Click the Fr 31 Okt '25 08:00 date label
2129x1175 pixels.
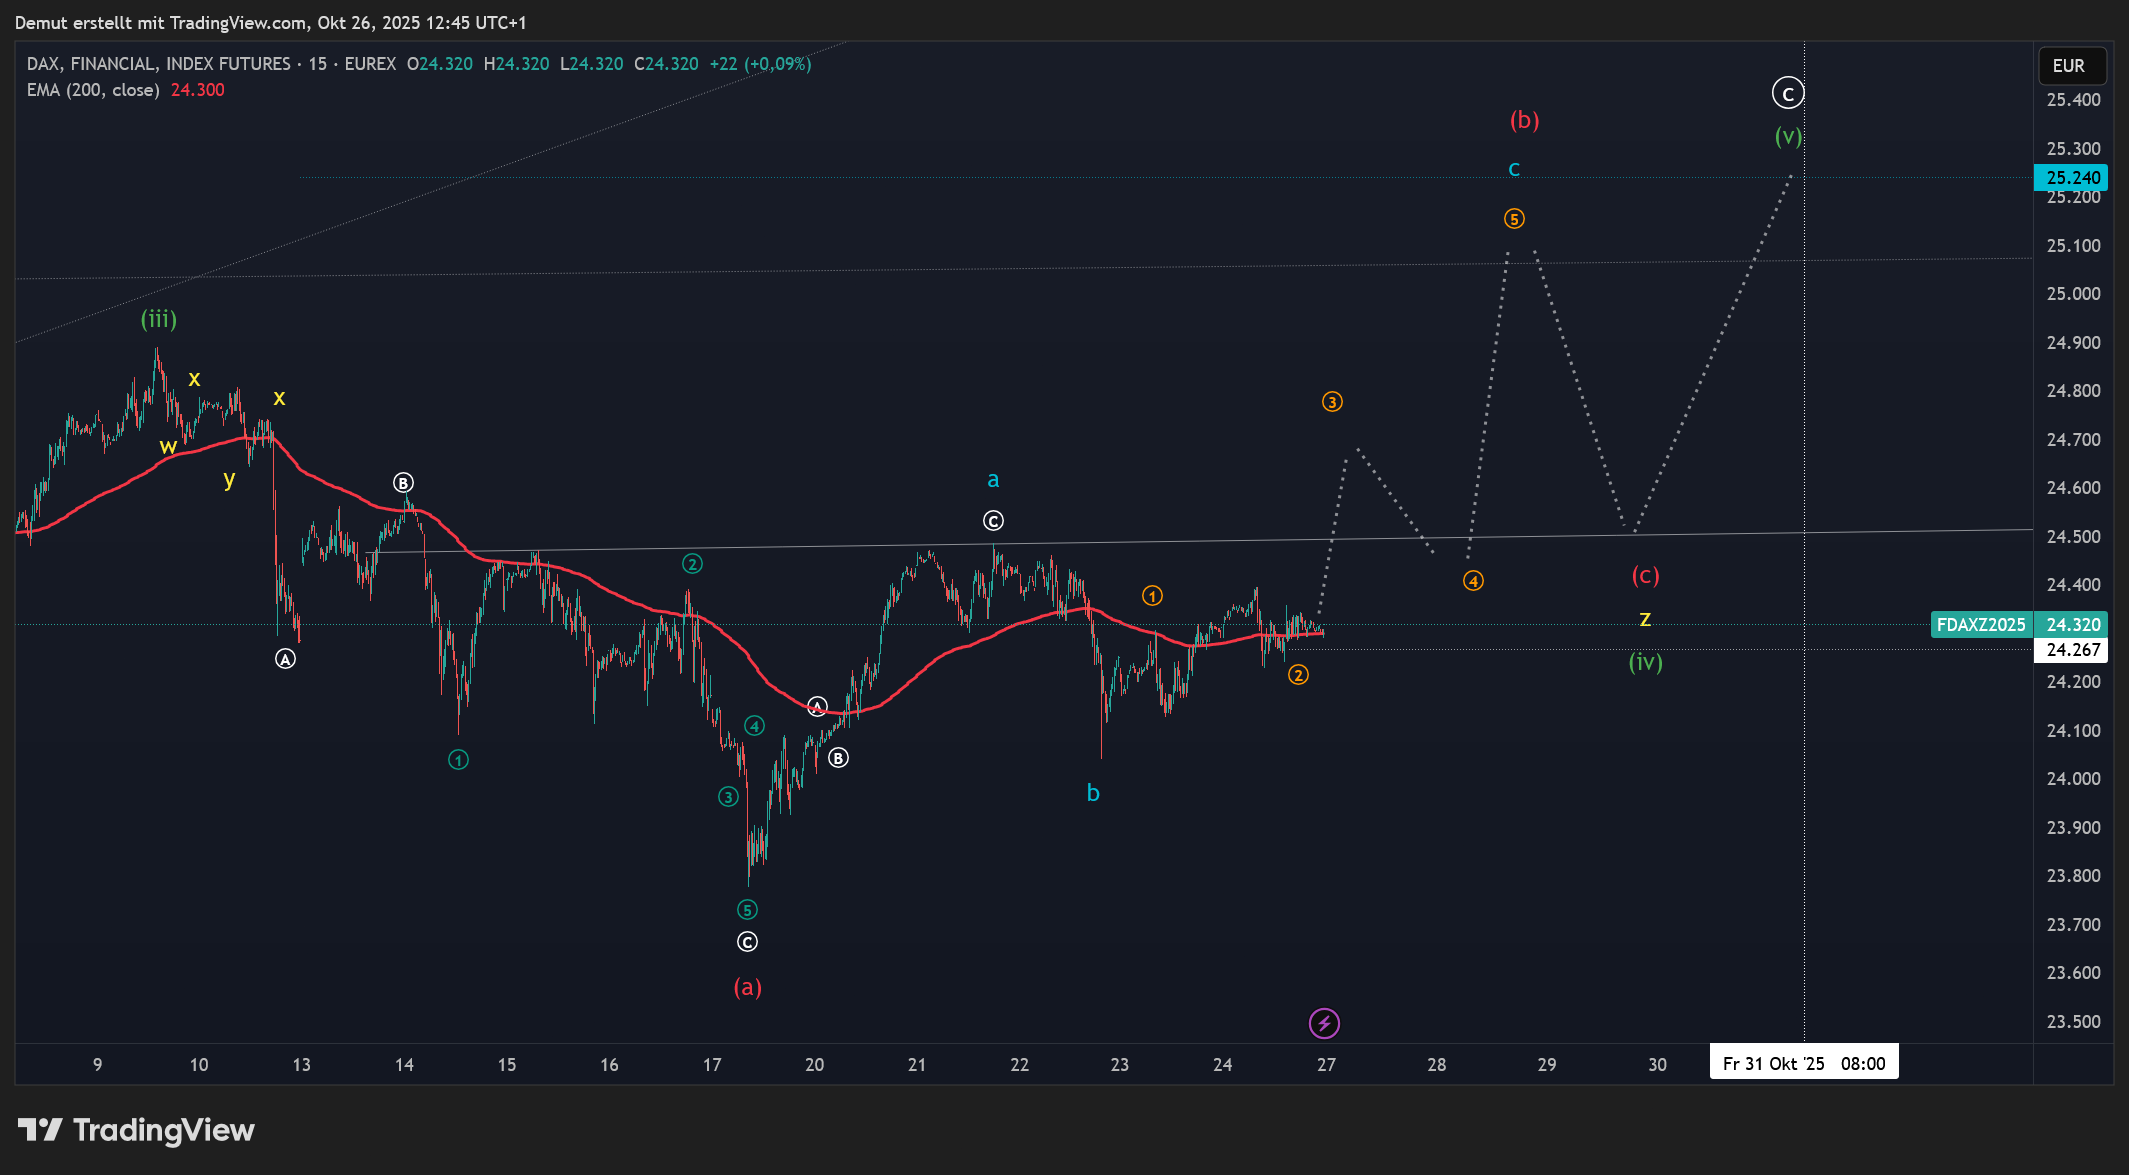click(x=1803, y=1064)
